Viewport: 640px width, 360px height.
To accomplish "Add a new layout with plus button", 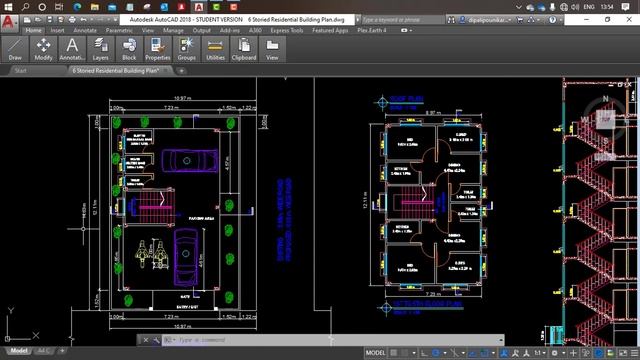I will (x=62, y=351).
